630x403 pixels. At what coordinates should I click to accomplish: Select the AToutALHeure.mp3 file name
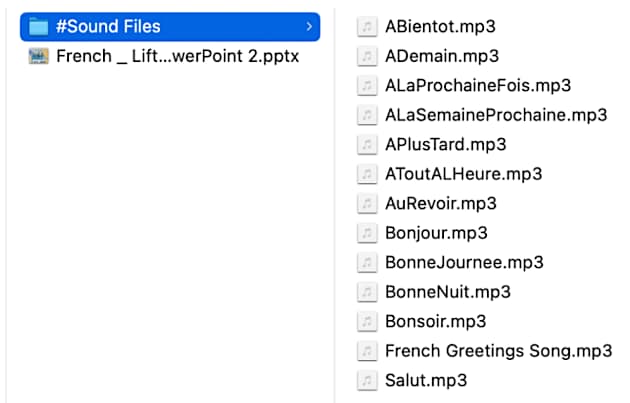coord(463,174)
